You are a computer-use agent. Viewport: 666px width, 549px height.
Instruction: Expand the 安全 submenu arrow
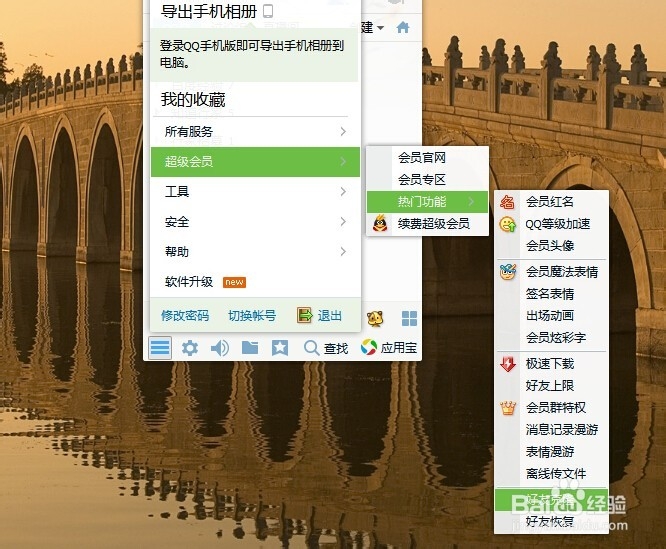tap(343, 222)
